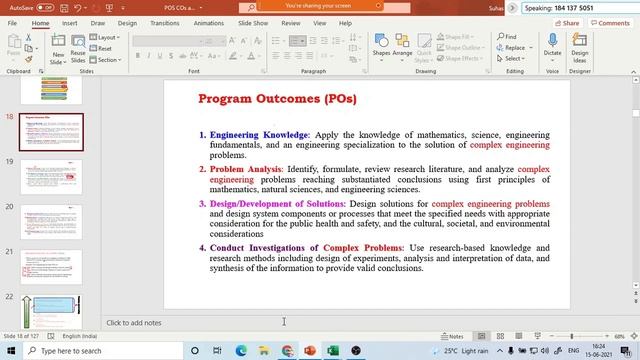Viewport: 640px width, 360px height.
Task: Start presentation from beginning icon
Action: (109, 8)
